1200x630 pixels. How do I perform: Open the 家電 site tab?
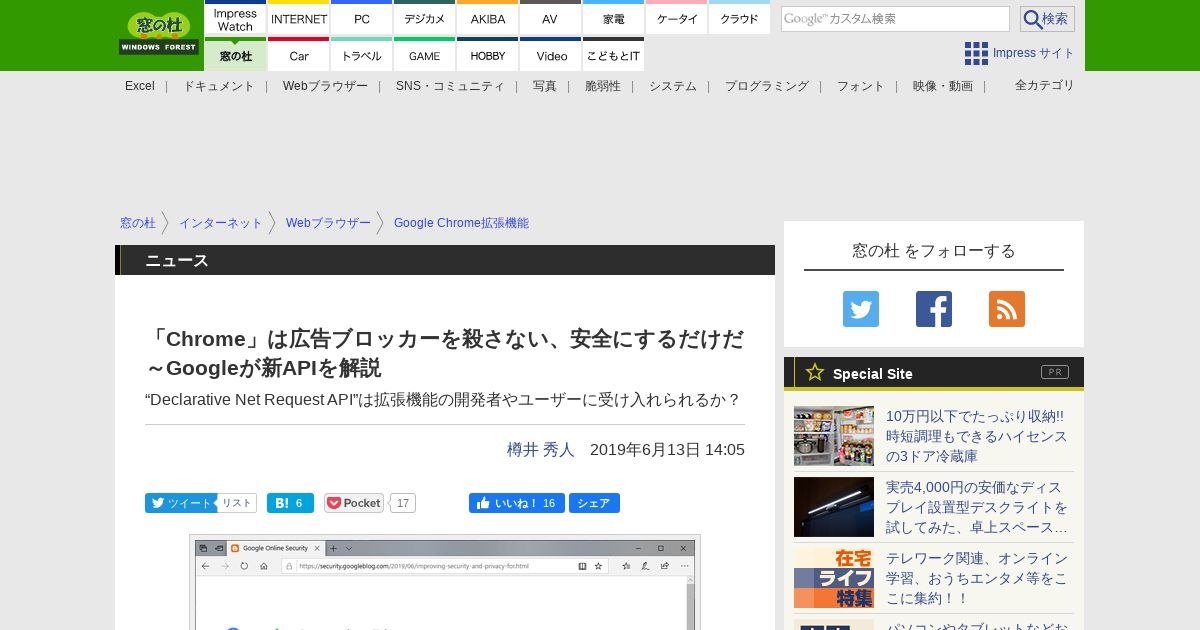[x=613, y=18]
